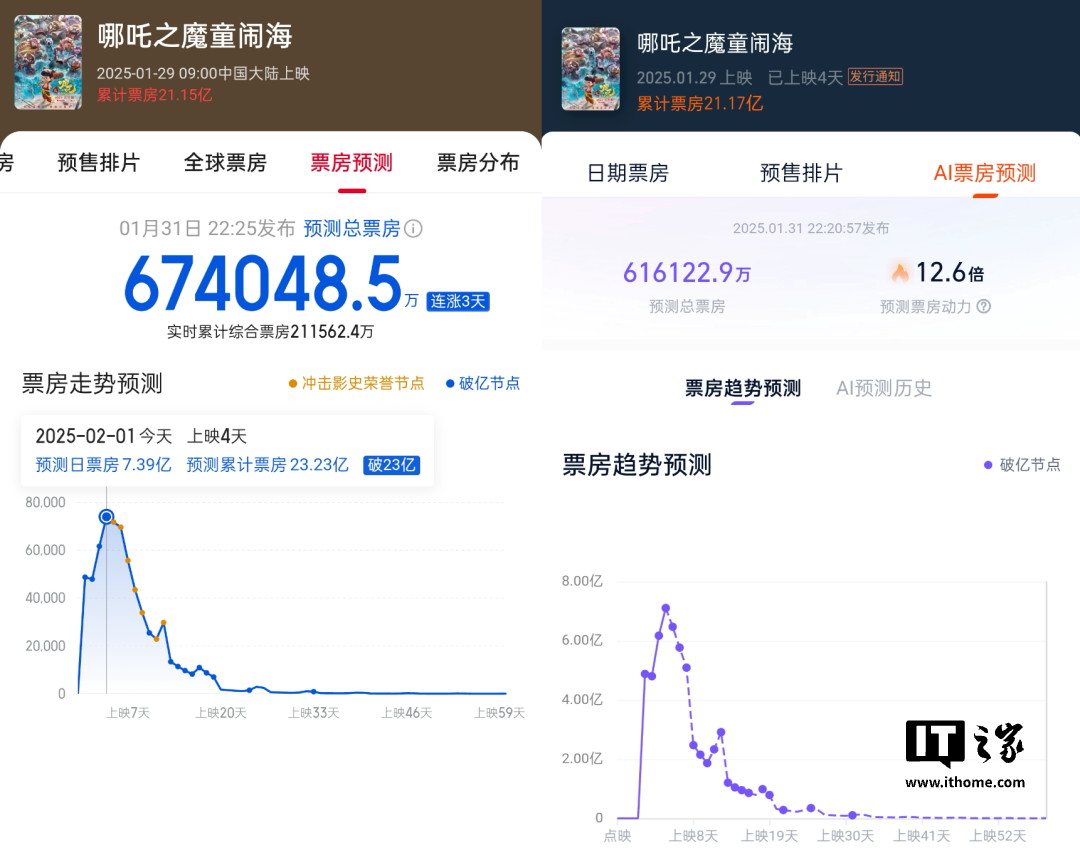The height and width of the screenshot is (855, 1080).
Task: Click the 616122.9万 predicted total figure
Action: (687, 273)
